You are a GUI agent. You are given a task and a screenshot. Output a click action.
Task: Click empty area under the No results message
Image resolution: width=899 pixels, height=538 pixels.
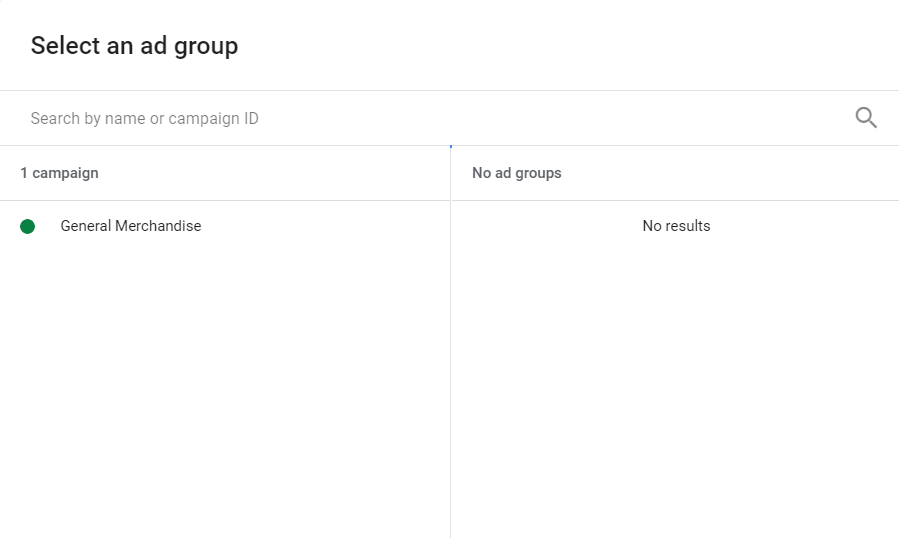(675, 390)
